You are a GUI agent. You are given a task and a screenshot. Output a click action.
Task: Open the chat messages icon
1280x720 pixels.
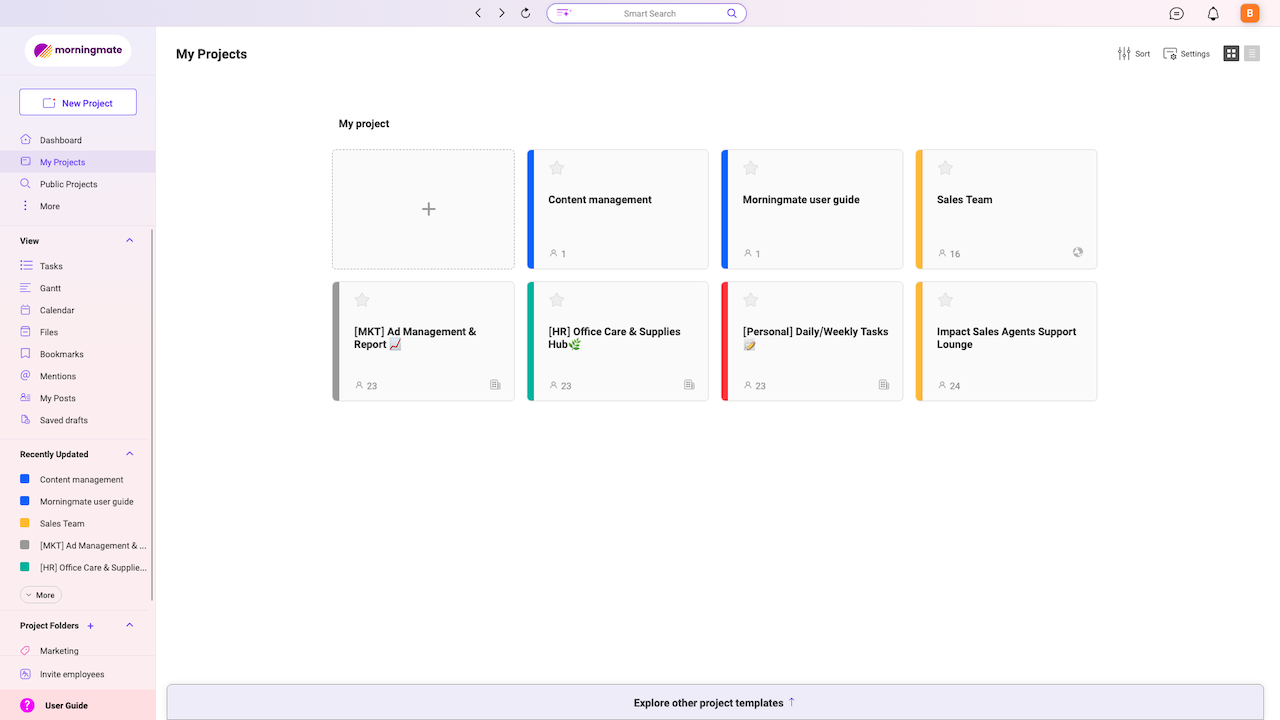(1177, 13)
